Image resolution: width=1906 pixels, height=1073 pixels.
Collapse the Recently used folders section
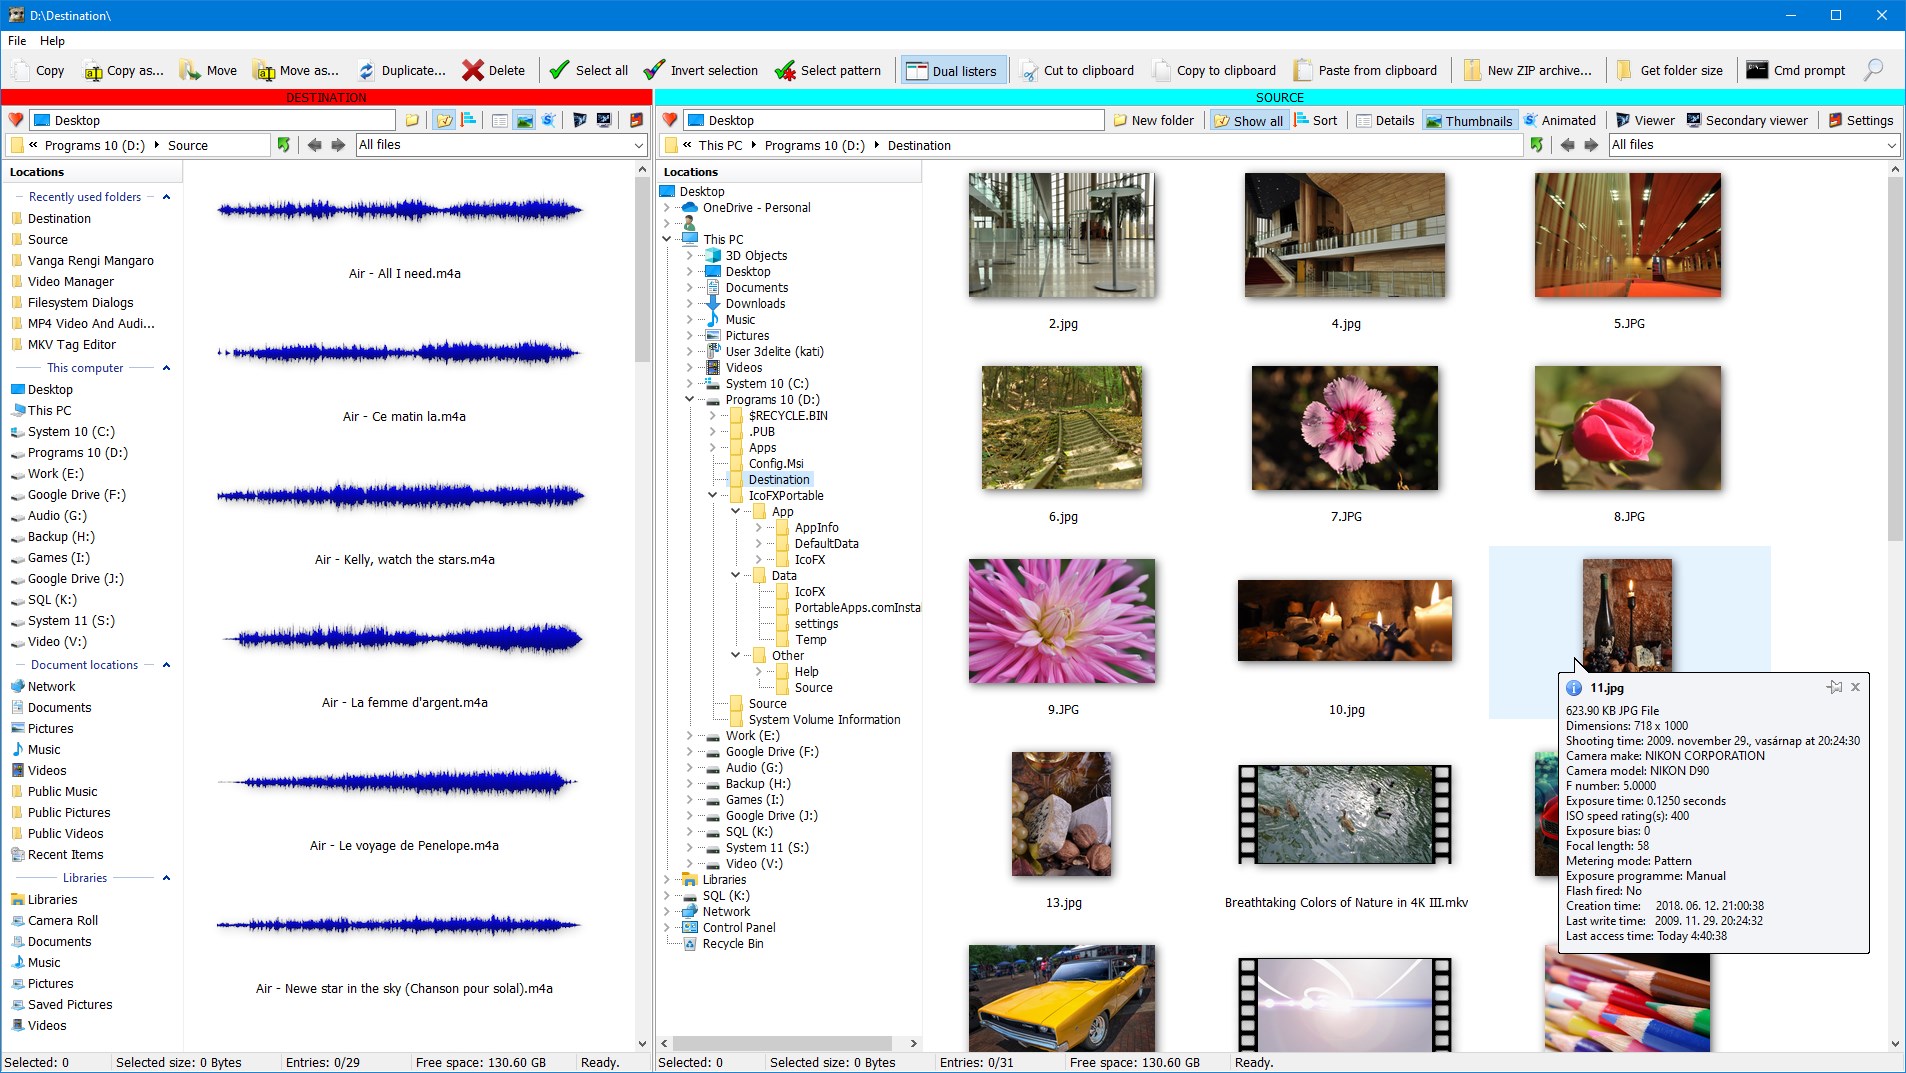[x=166, y=197]
